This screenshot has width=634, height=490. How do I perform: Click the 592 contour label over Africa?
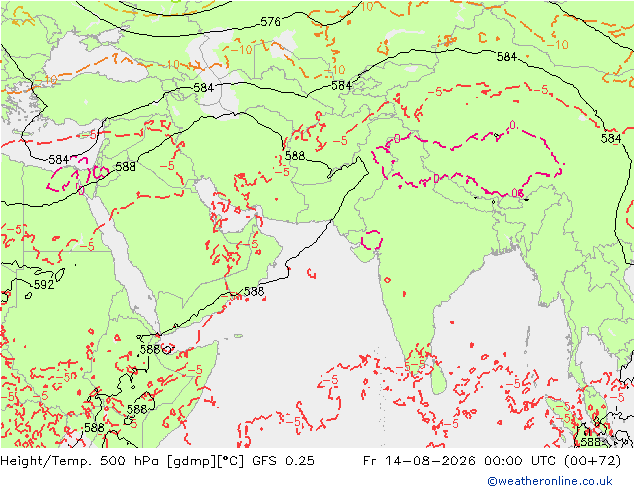[x=44, y=285]
